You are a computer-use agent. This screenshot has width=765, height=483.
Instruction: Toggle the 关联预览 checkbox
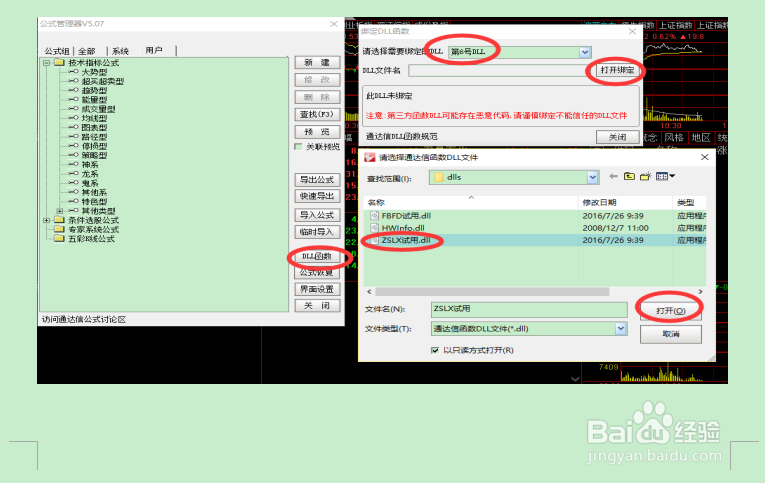[298, 147]
